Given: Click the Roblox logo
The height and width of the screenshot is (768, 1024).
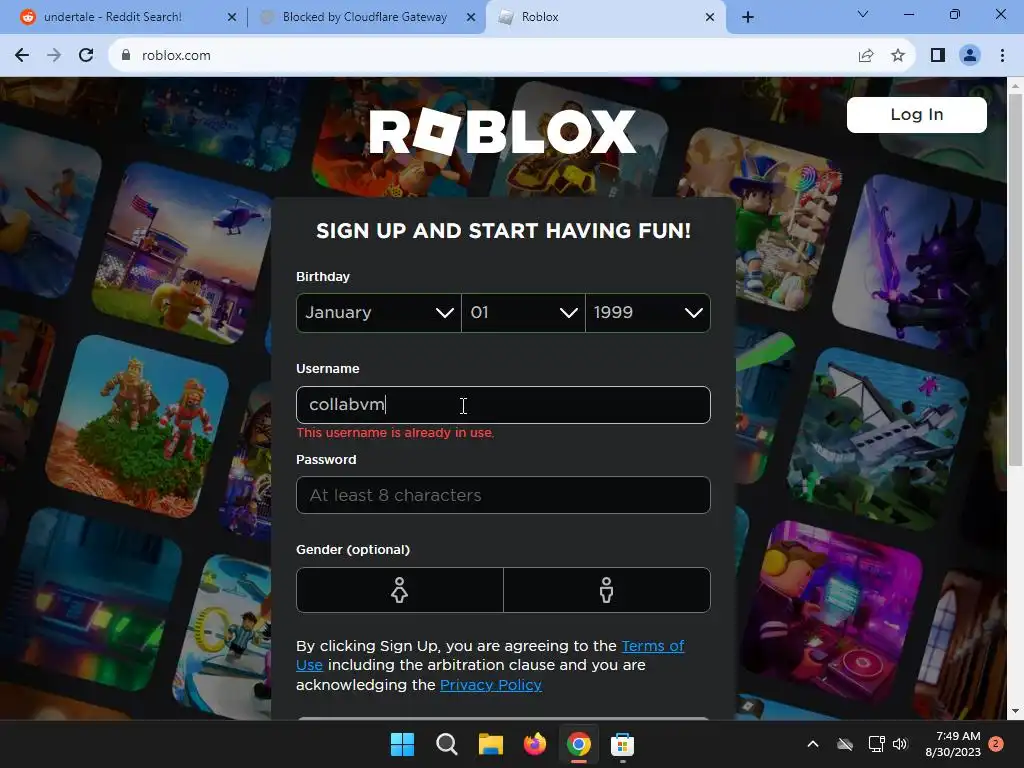Looking at the screenshot, I should [502, 131].
